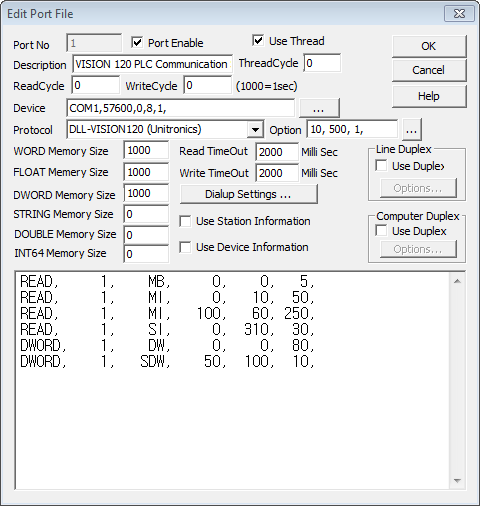Screen dimensions: 480x506
Task: Enable Use Station Information
Action: (x=185, y=221)
